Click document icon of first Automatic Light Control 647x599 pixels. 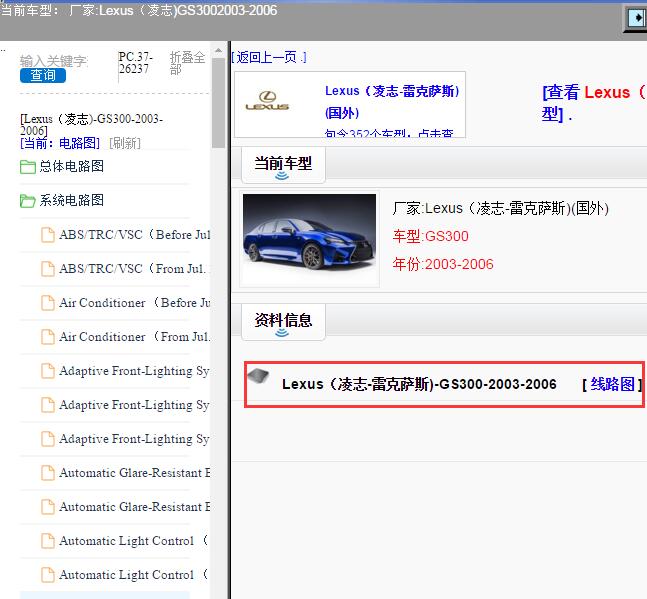click(x=48, y=541)
